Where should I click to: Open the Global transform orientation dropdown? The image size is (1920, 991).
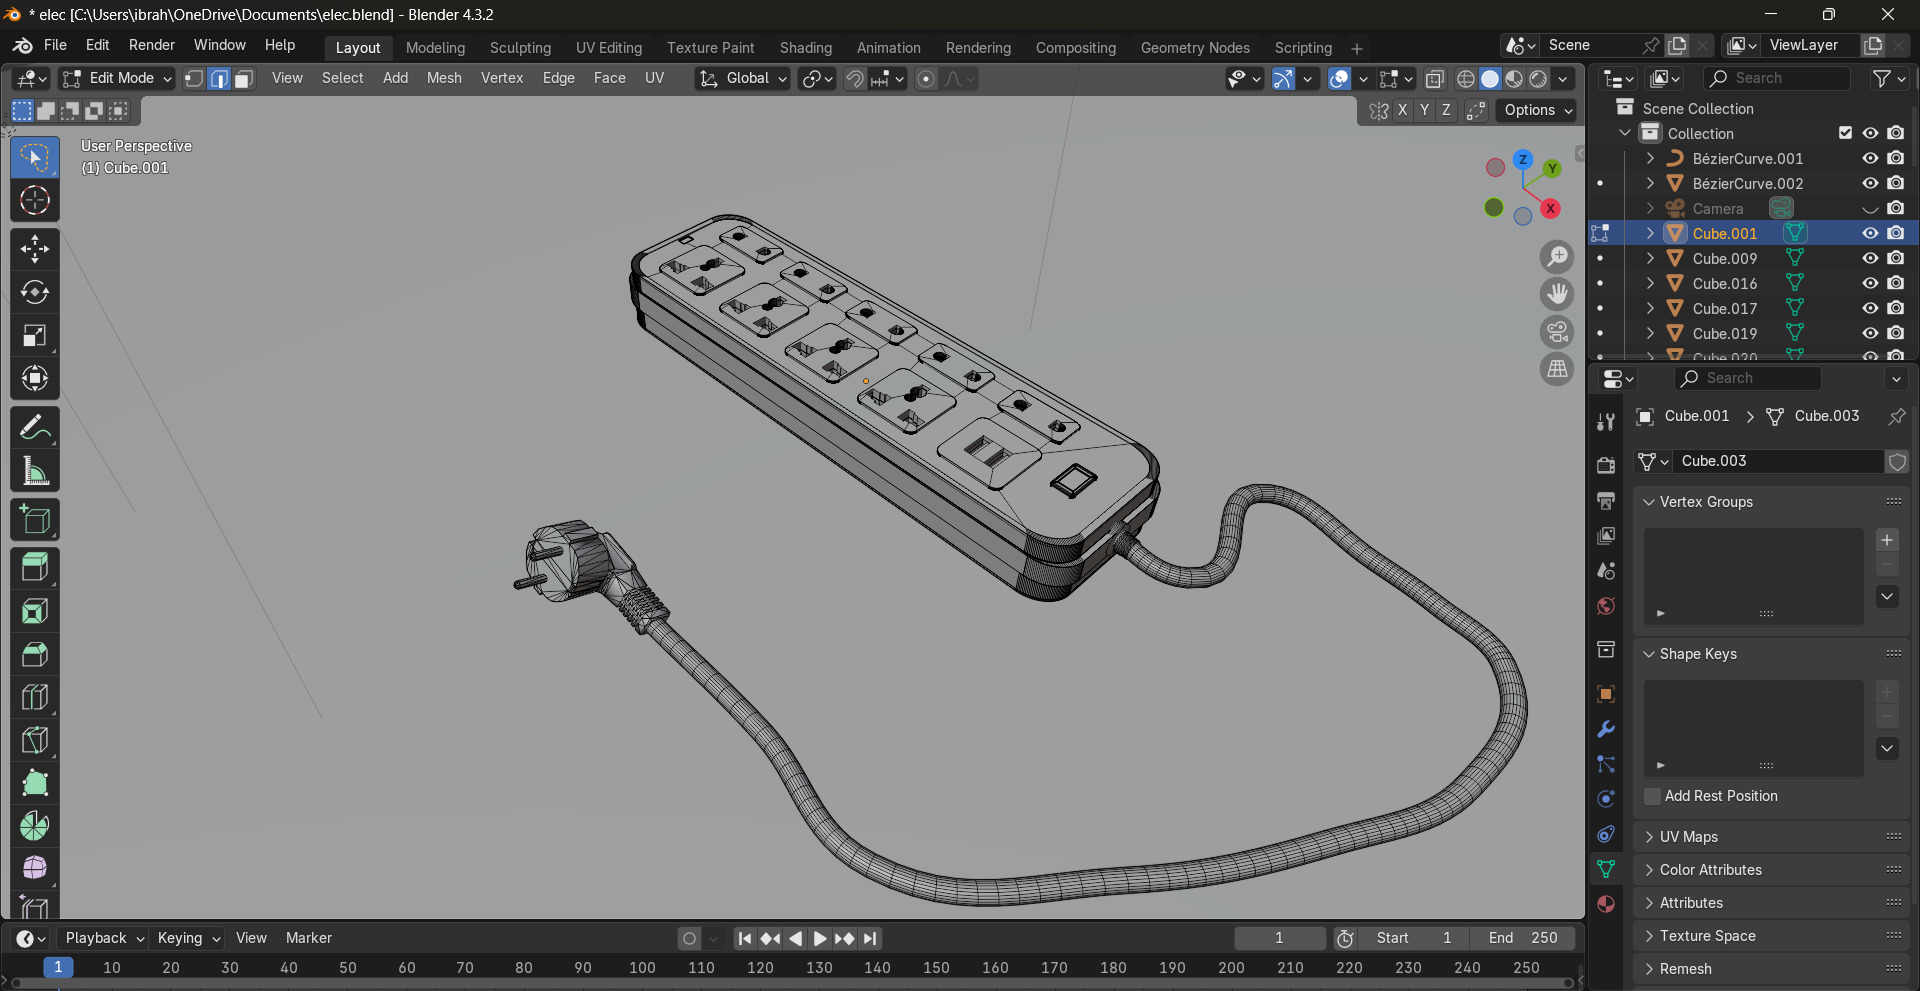pos(743,78)
